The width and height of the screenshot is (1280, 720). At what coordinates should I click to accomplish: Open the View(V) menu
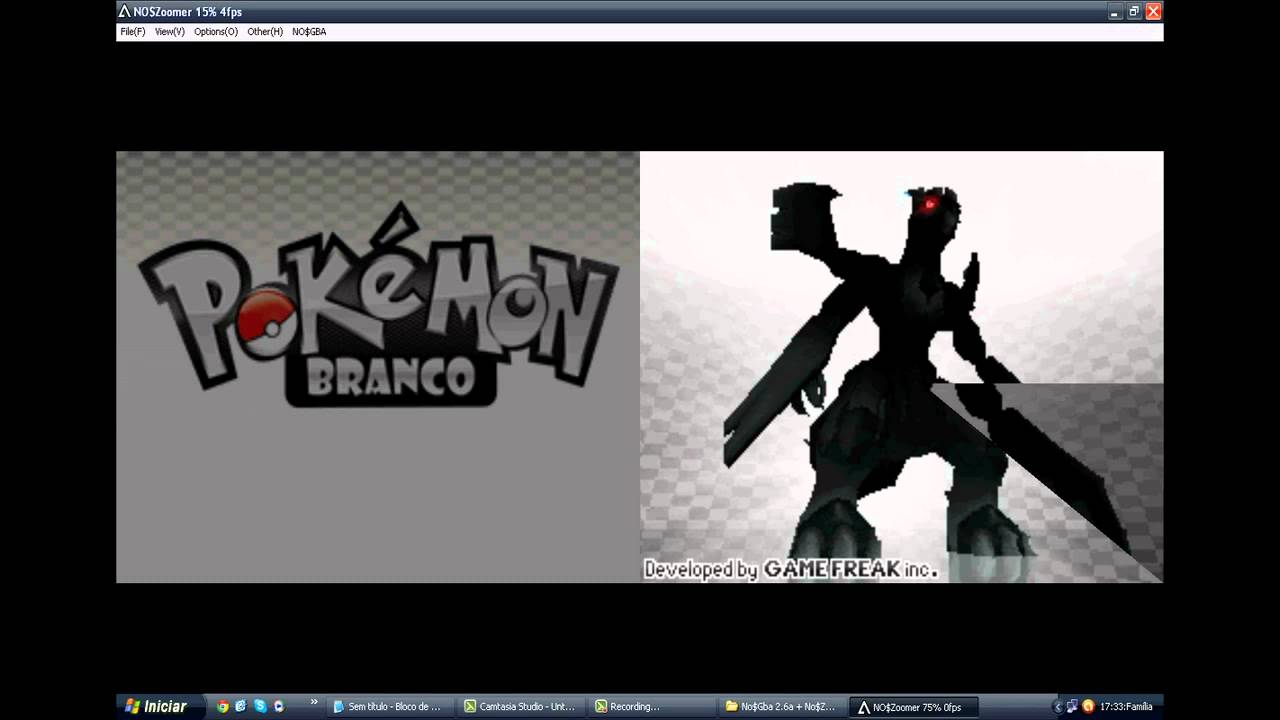170,32
